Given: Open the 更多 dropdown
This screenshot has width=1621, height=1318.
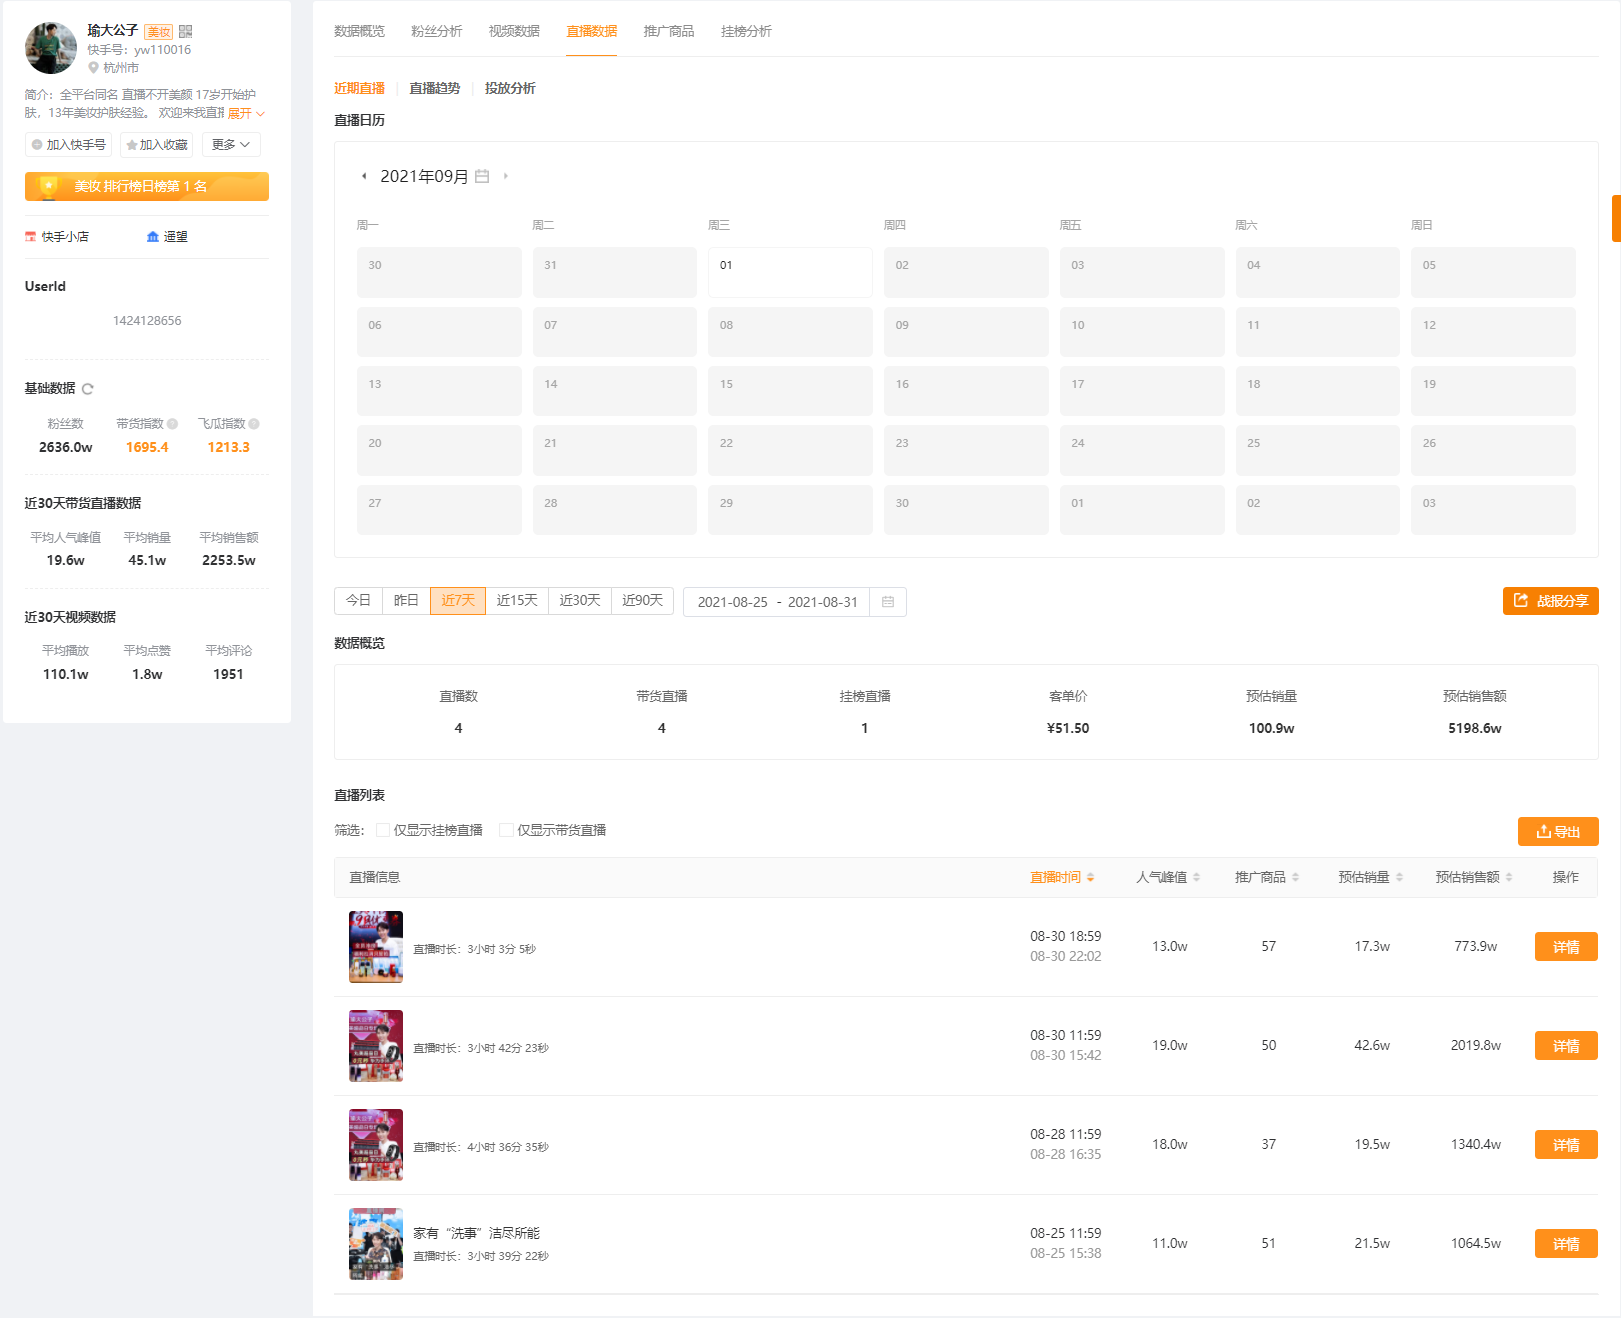Looking at the screenshot, I should 231,145.
